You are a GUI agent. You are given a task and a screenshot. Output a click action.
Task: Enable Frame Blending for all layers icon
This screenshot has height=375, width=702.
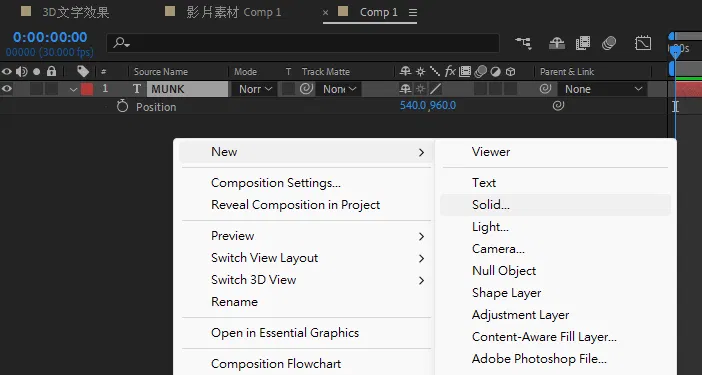(x=582, y=43)
